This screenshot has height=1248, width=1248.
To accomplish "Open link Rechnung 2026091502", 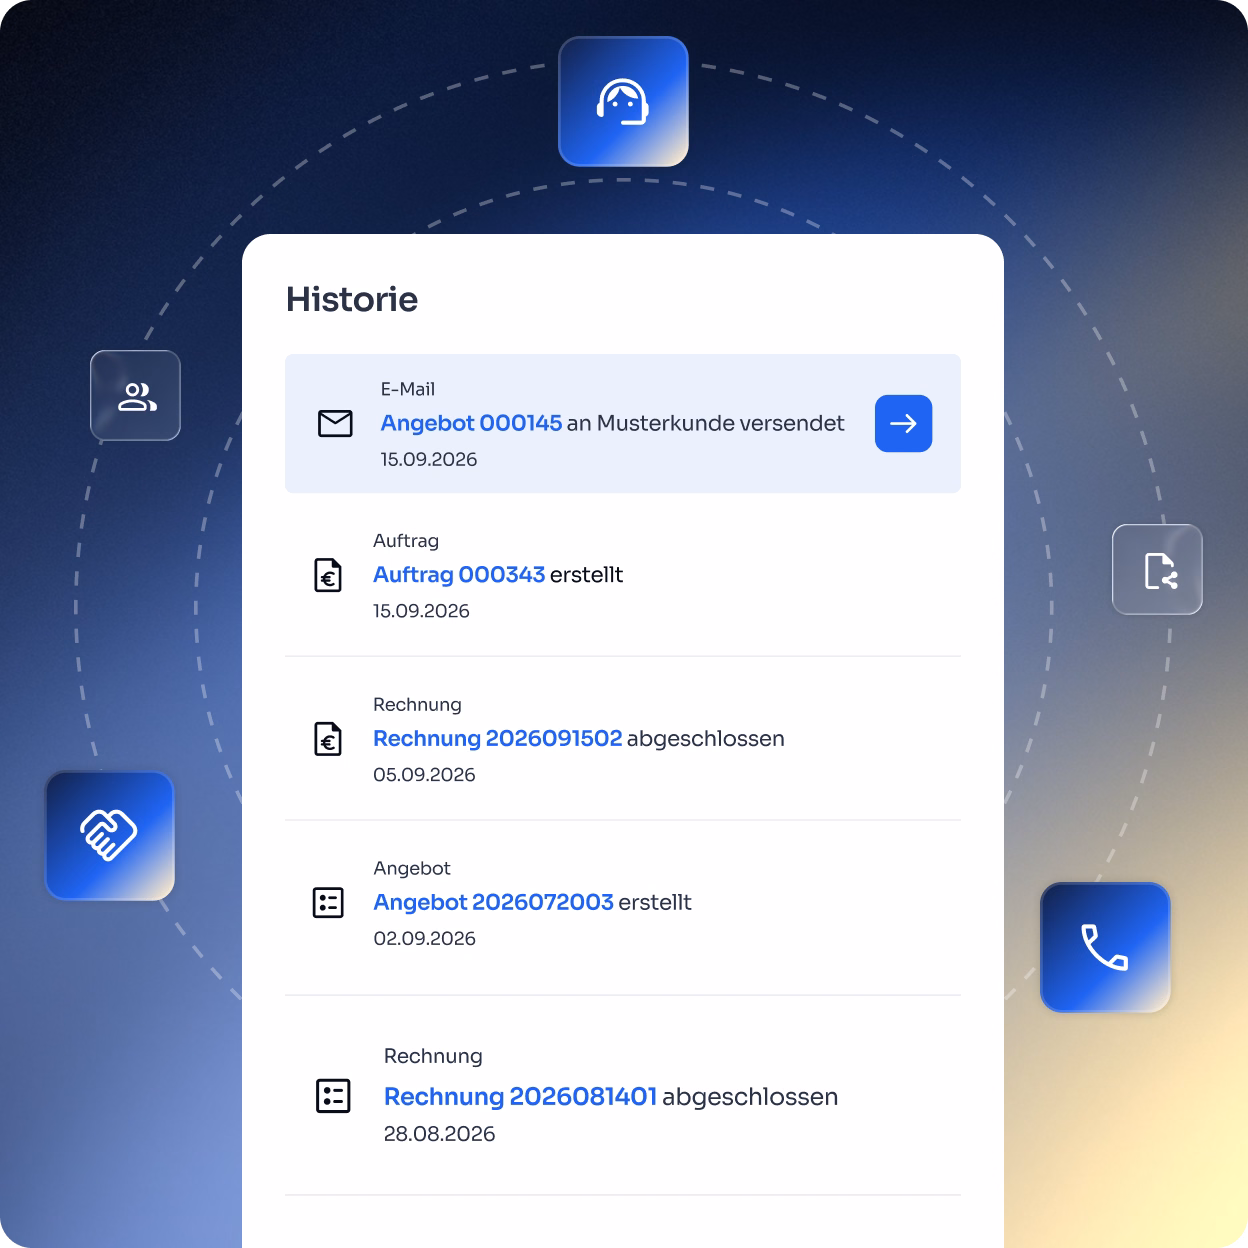I will pos(498,738).
